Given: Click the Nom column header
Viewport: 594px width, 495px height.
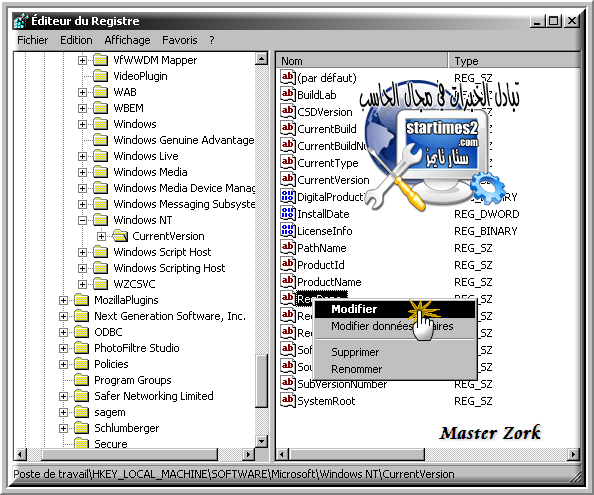Looking at the screenshot, I should pos(362,61).
